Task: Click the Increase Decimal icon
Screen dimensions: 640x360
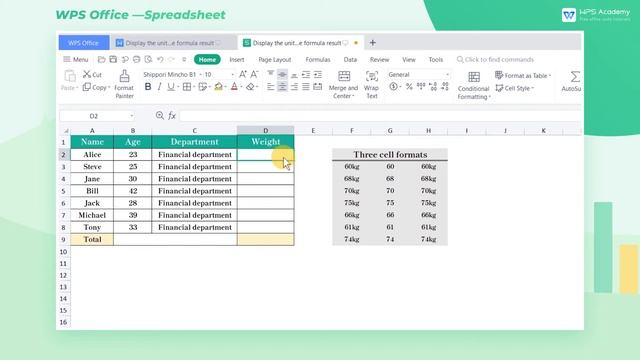Action: tap(433, 87)
